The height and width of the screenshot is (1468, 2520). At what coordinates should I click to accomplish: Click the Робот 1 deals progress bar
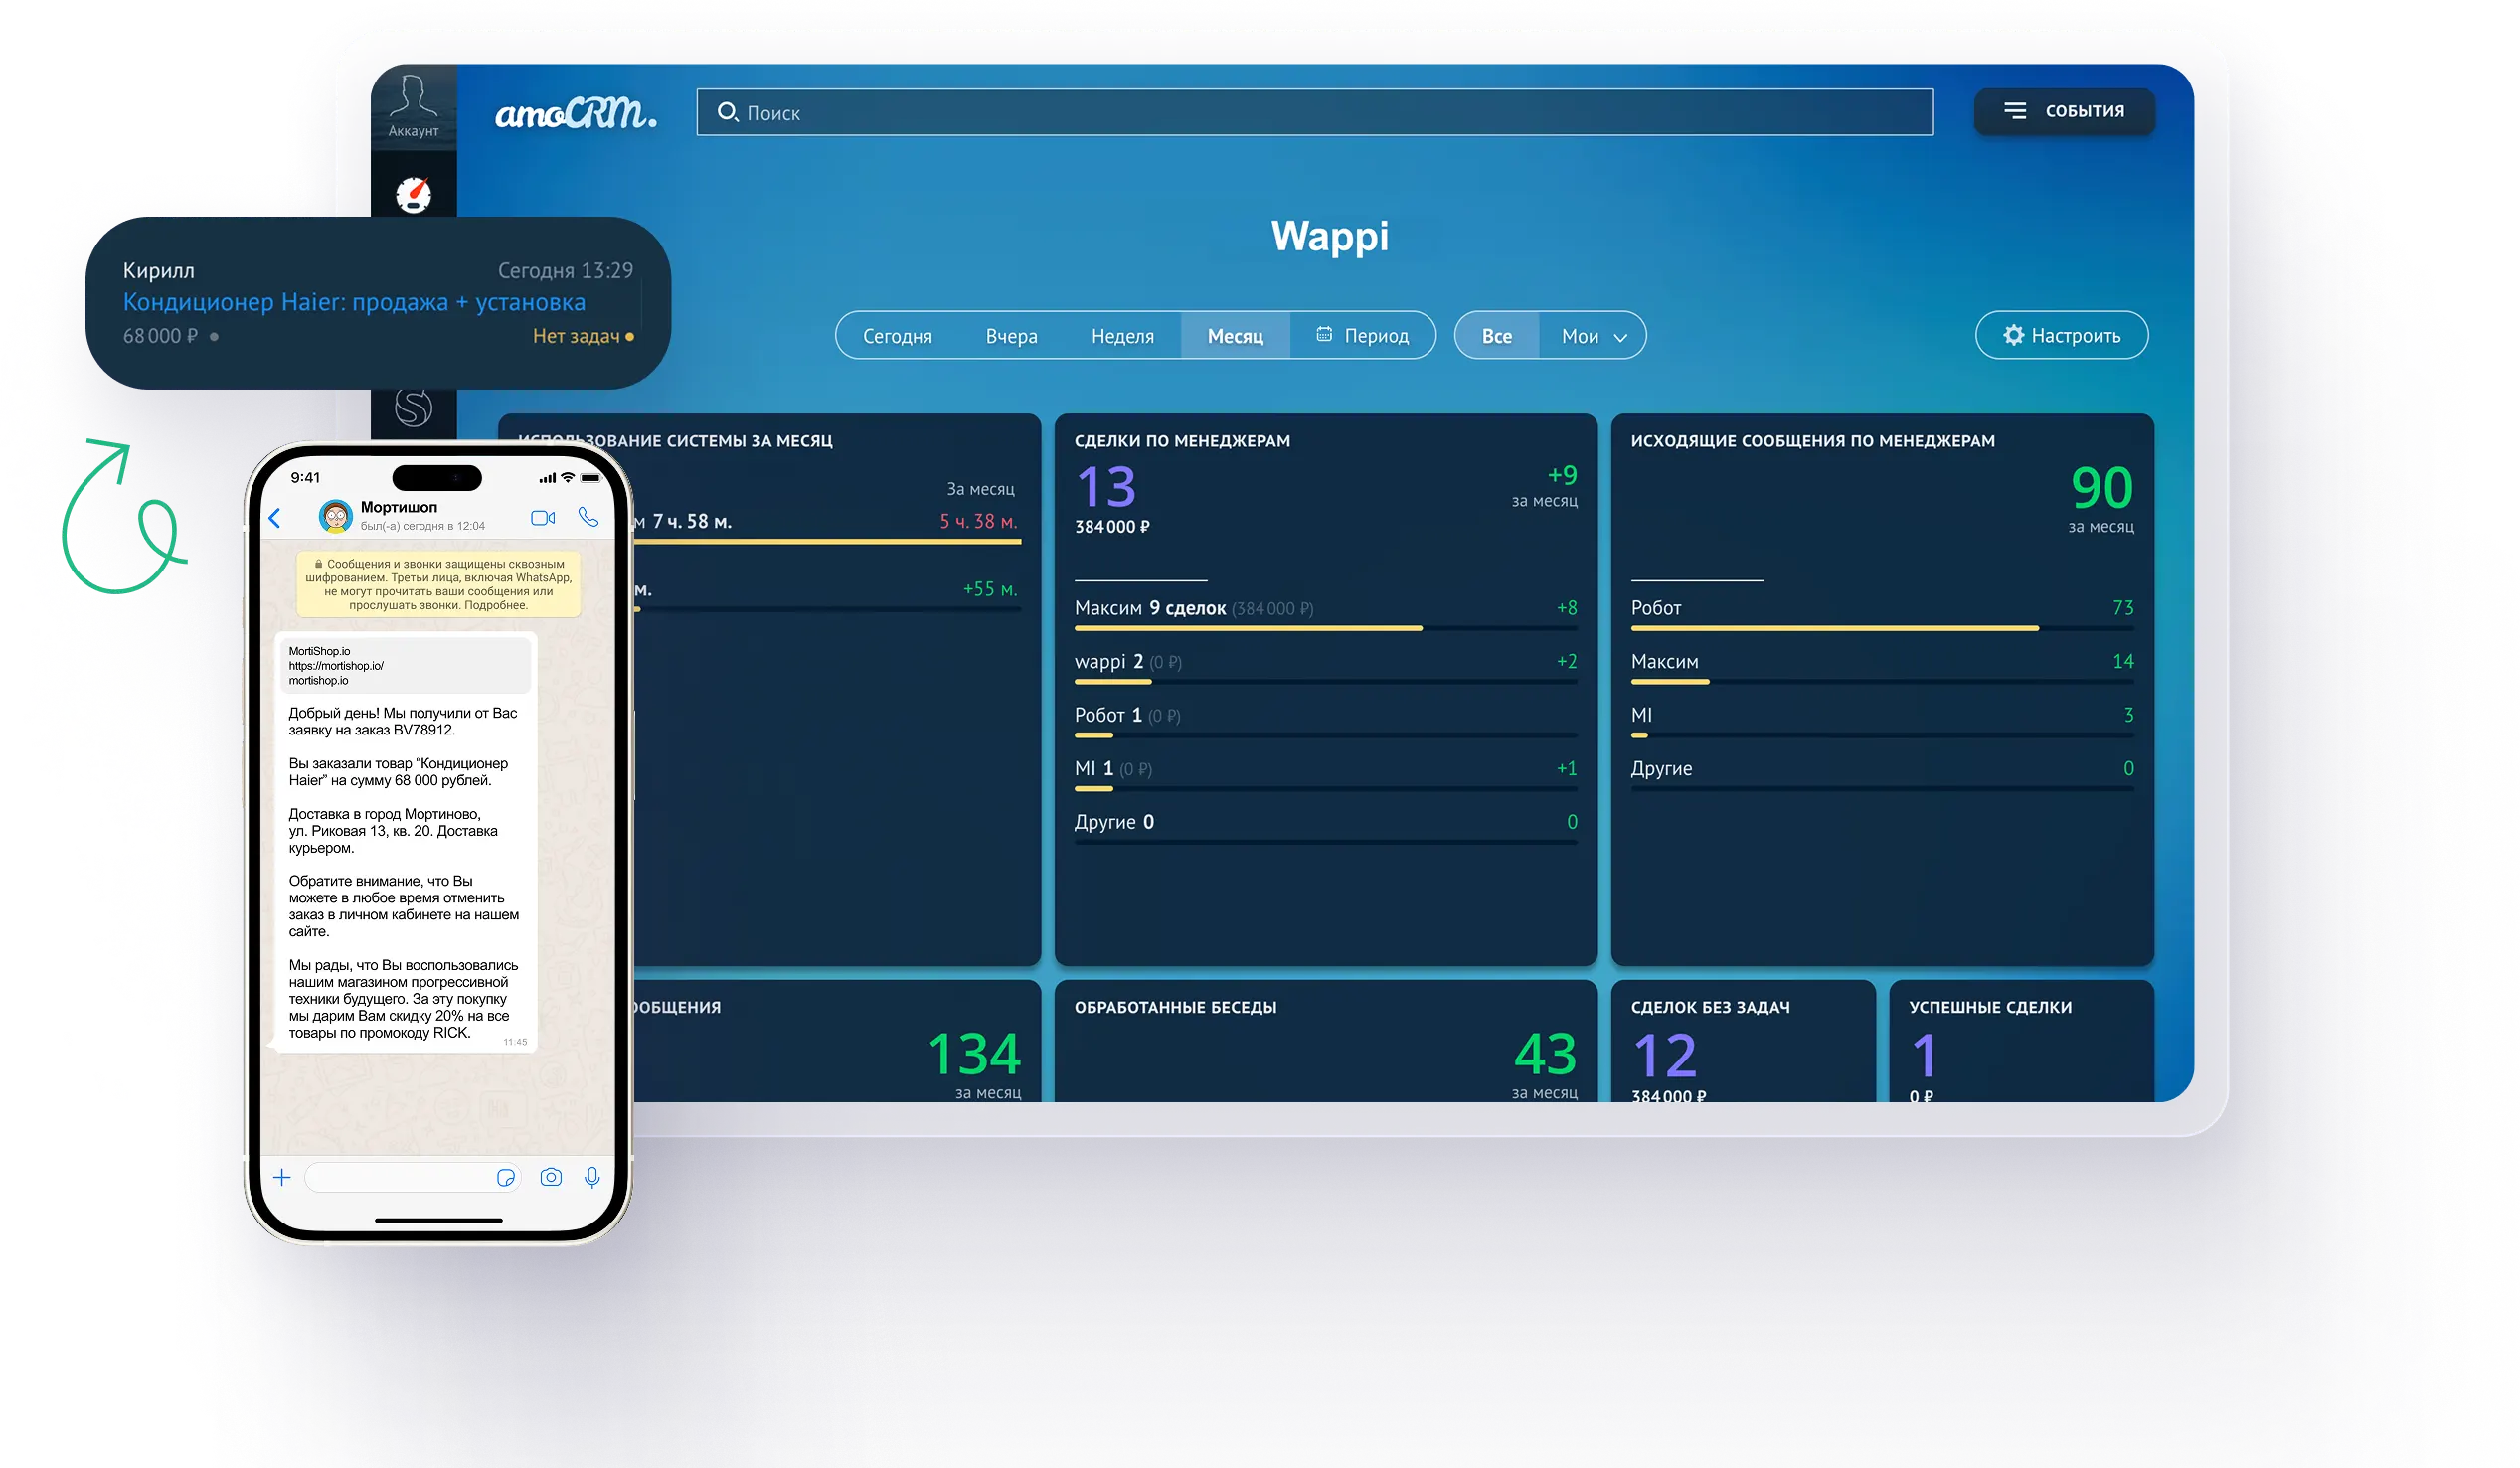tap(1325, 735)
